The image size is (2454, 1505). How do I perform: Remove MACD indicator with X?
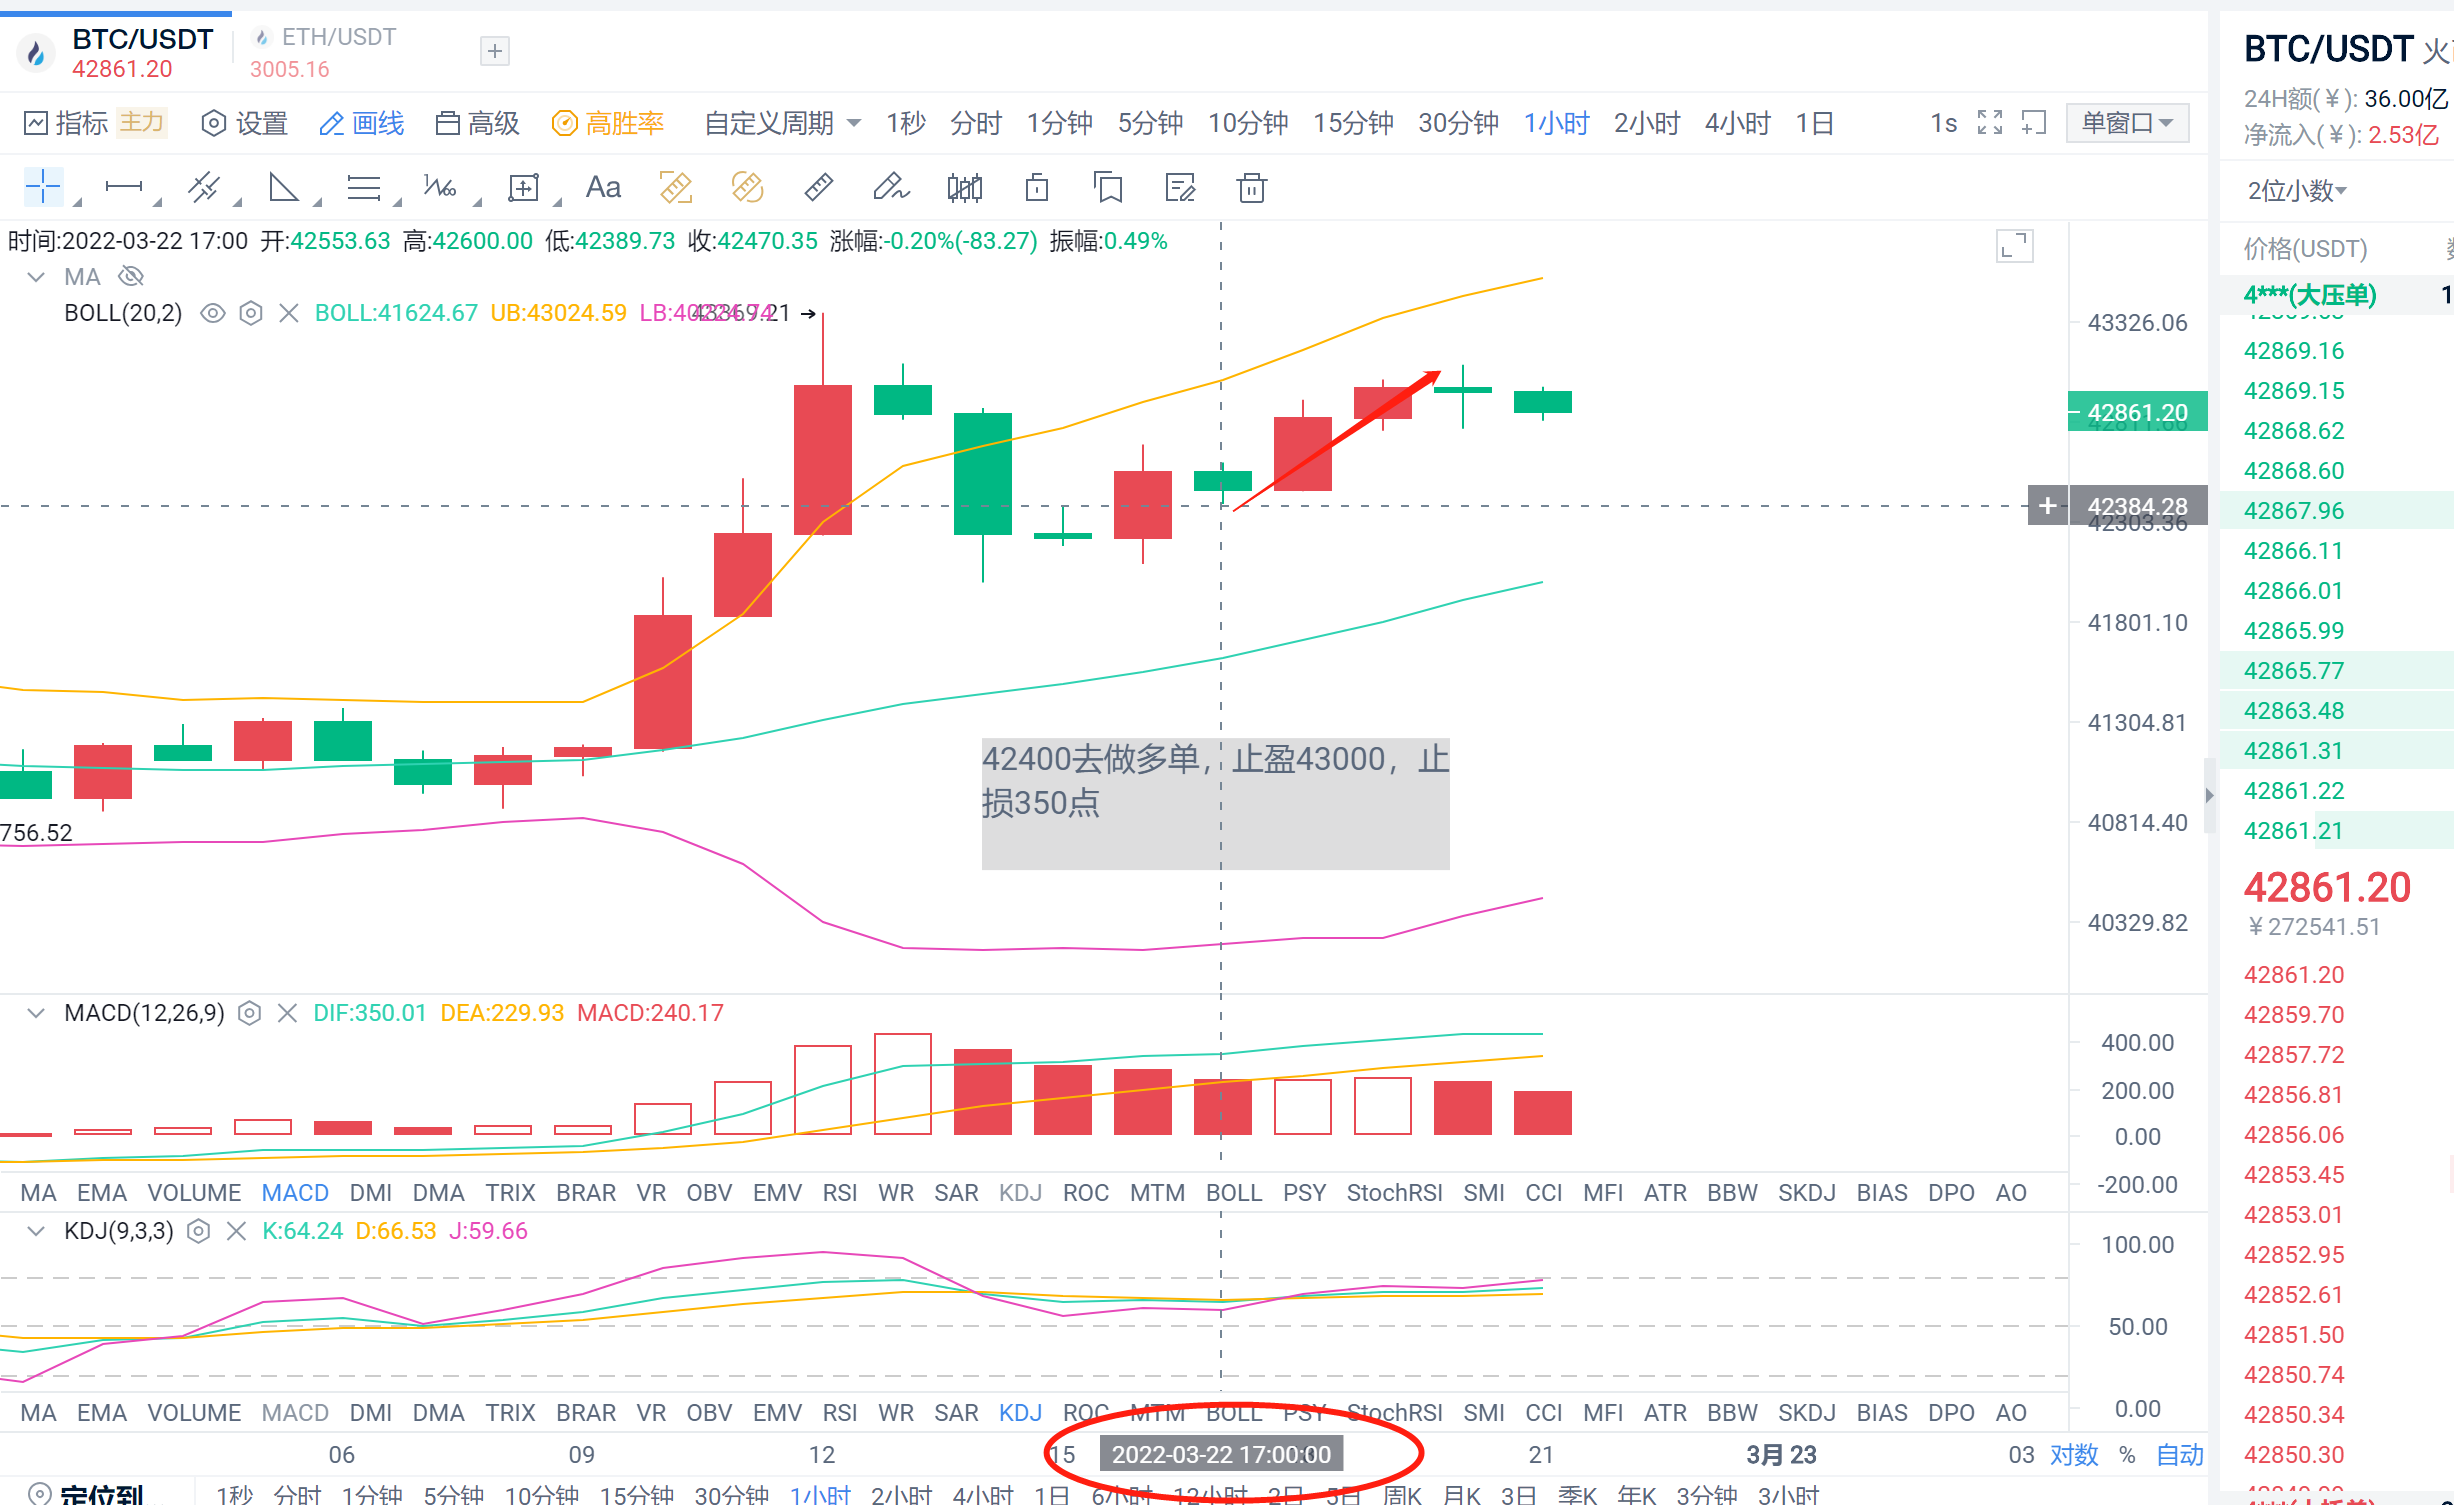pyautogui.click(x=287, y=1013)
